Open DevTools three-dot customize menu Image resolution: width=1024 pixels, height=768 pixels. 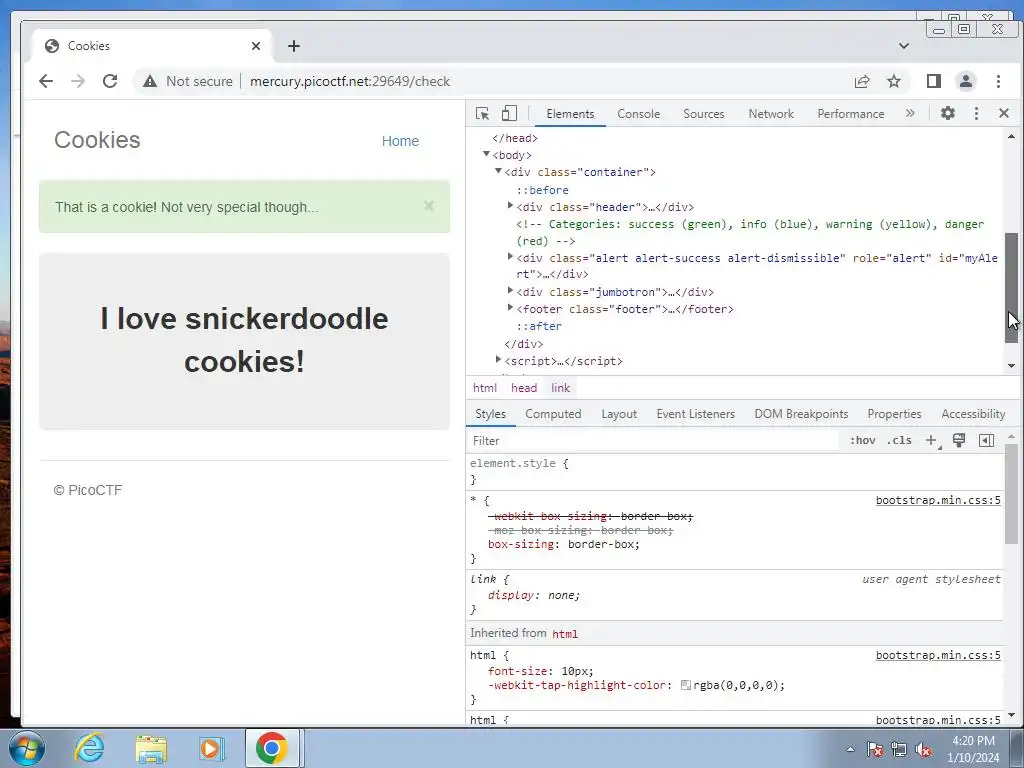tap(976, 114)
